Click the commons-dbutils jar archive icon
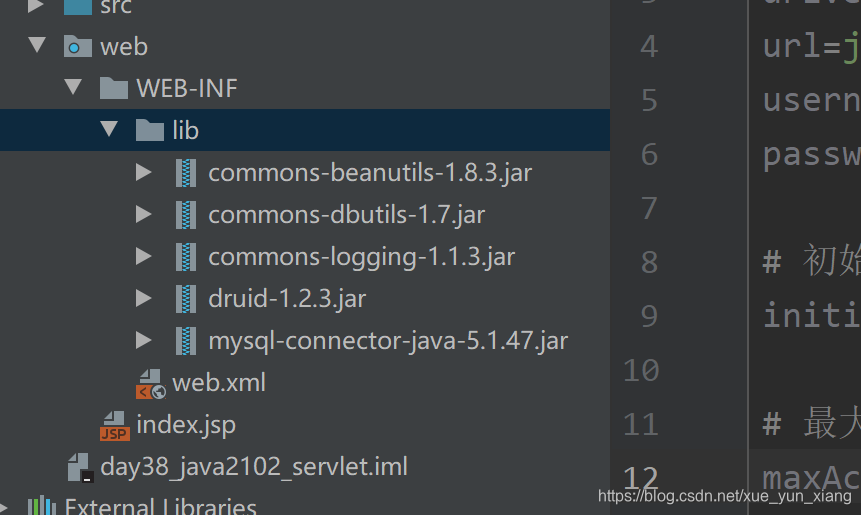This screenshot has width=861, height=515. click(186, 215)
